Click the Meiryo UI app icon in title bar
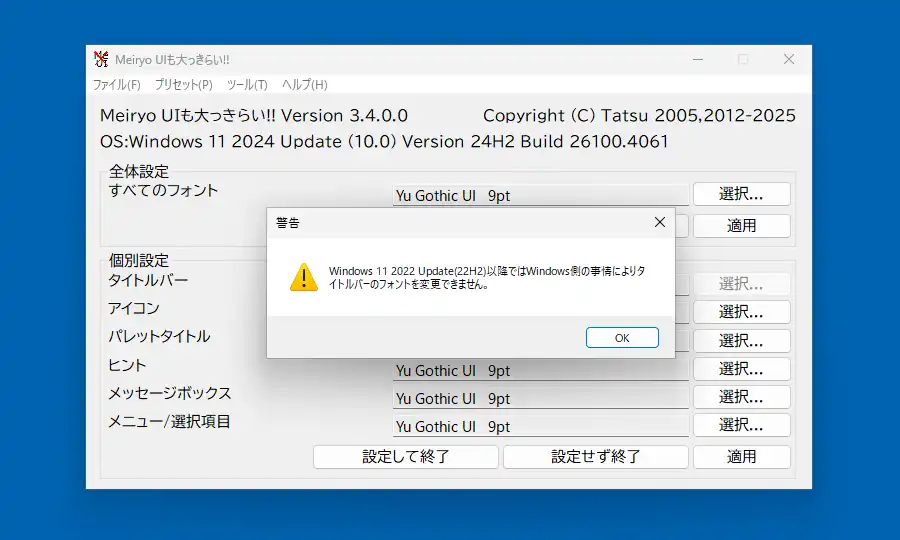900x540 pixels. pos(101,59)
